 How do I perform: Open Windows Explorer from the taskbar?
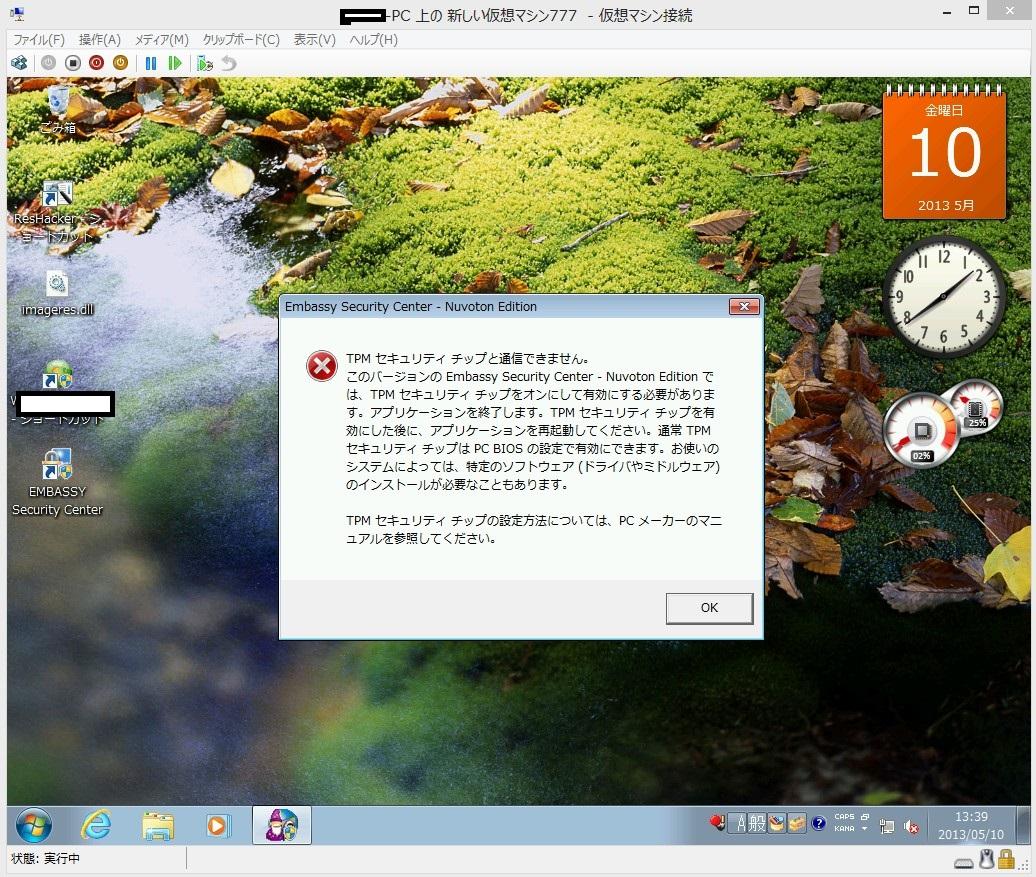click(158, 825)
